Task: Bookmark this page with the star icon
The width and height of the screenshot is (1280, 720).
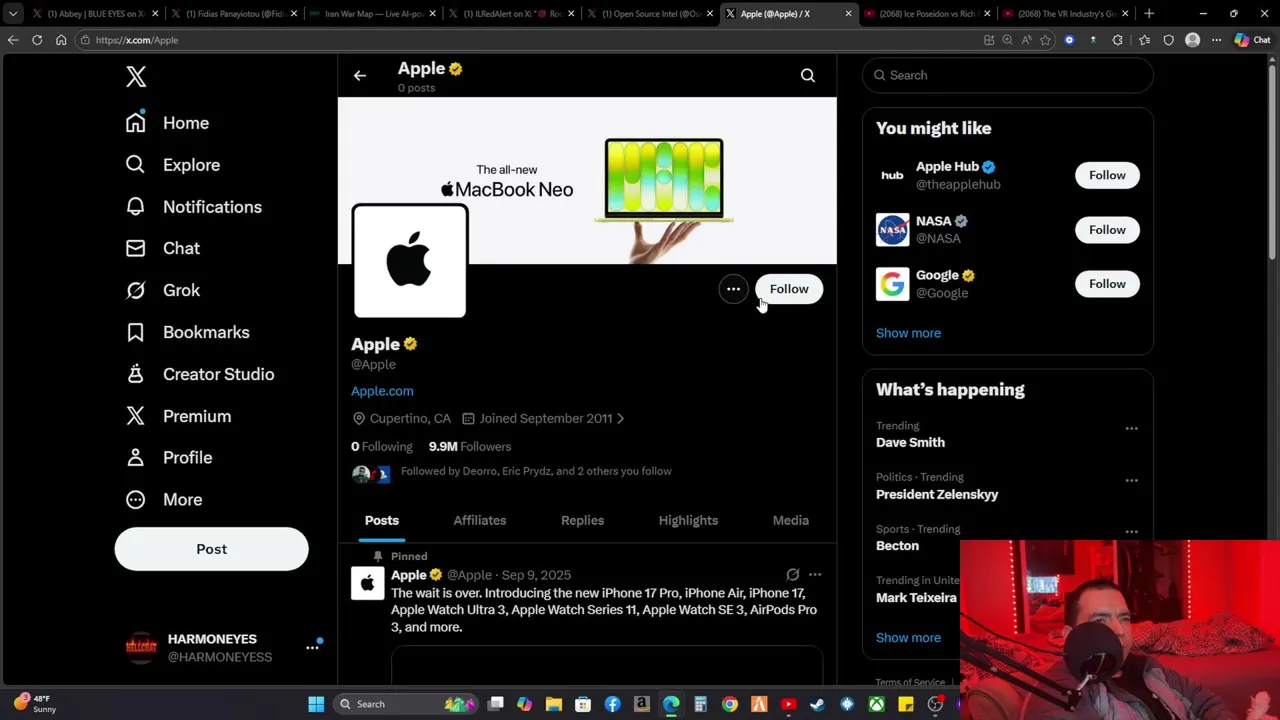Action: tap(1045, 40)
